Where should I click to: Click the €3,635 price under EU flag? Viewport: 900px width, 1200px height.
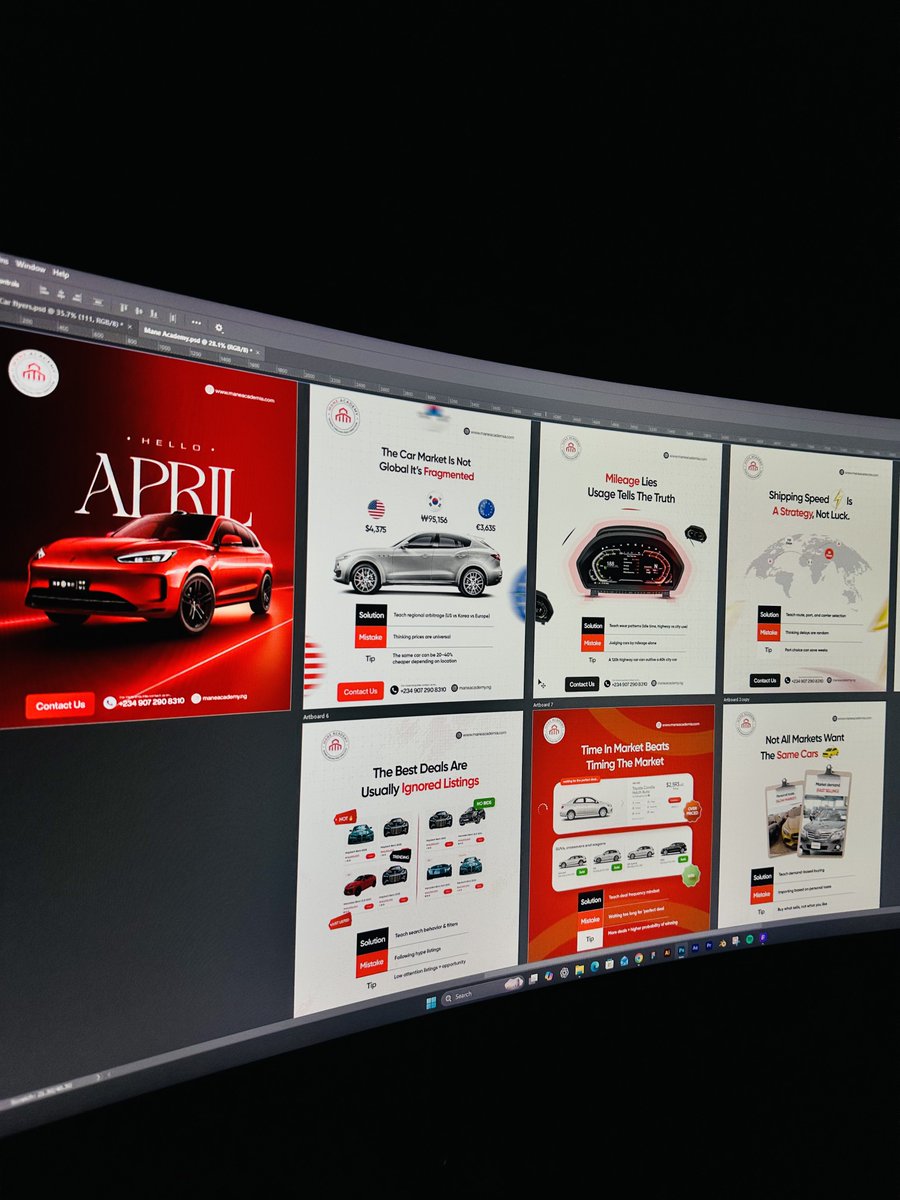pos(486,527)
